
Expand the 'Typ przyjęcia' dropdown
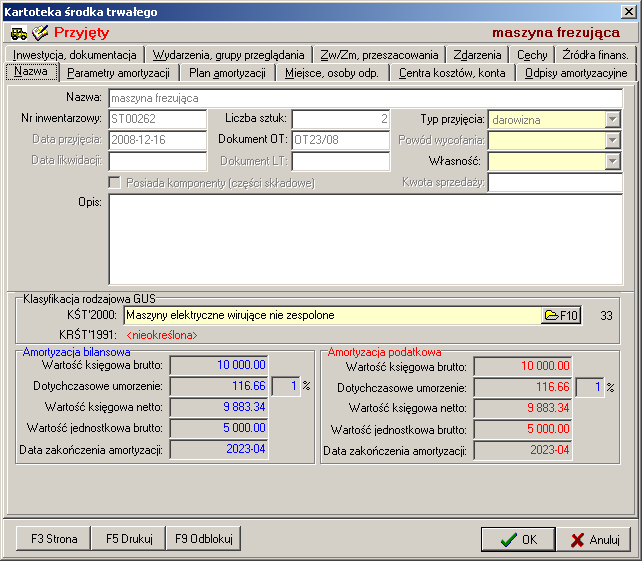612,120
